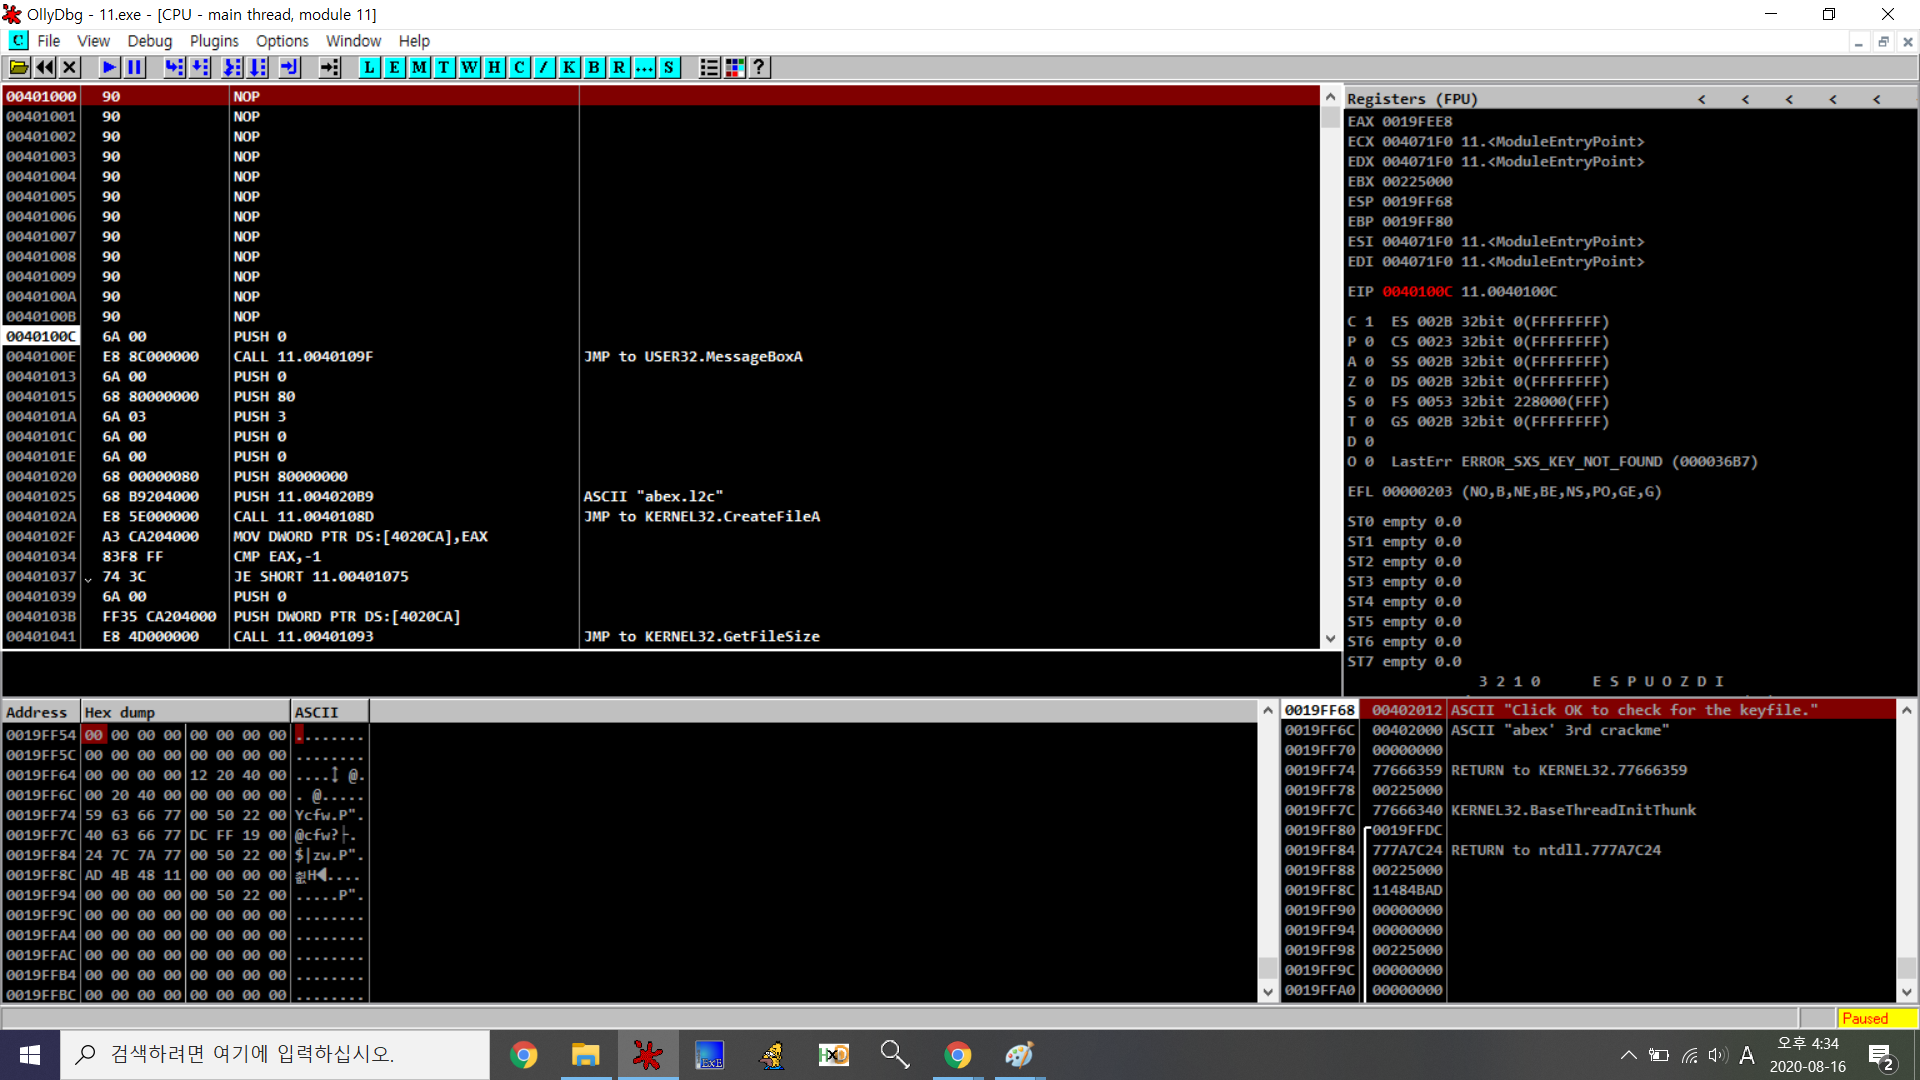Image resolution: width=1920 pixels, height=1080 pixels.
Task: Click the Hex dump column header
Action: (185, 712)
